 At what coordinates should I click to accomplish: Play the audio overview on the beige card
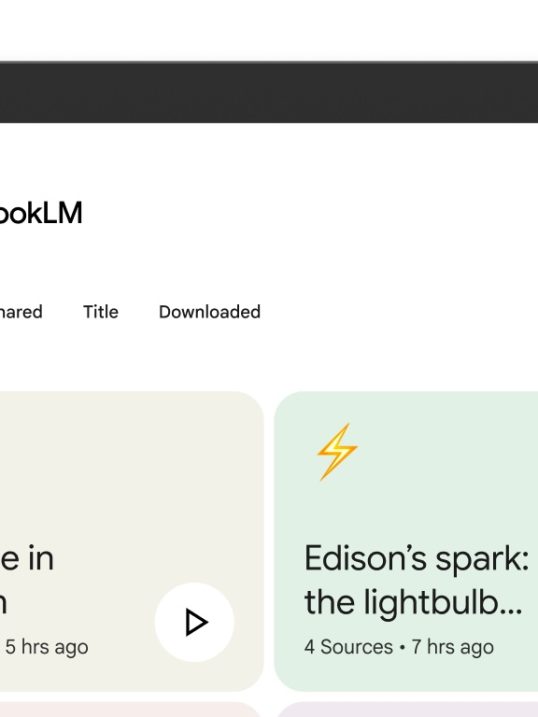click(x=195, y=622)
